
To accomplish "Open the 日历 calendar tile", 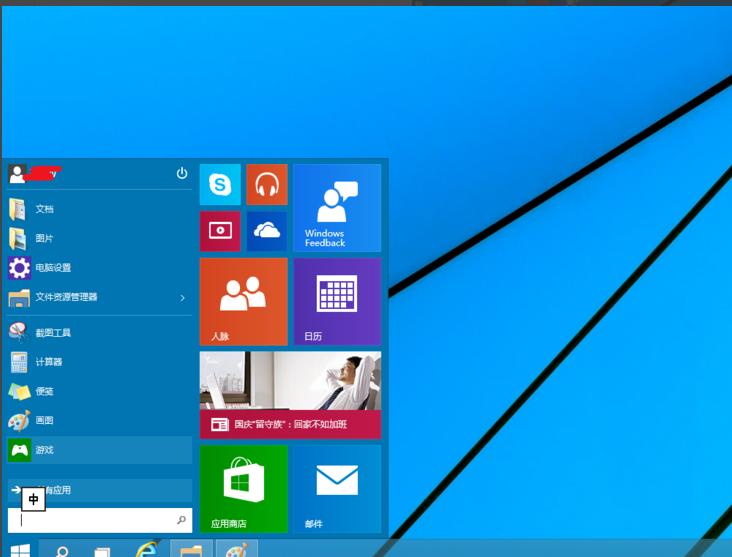I will tap(337, 301).
